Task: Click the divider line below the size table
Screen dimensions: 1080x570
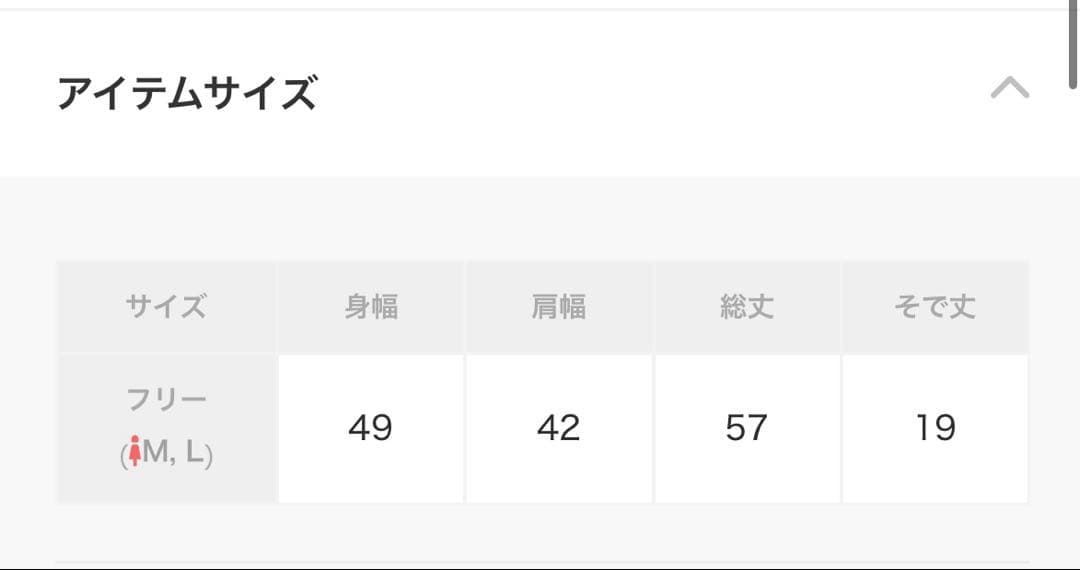Action: pyautogui.click(x=542, y=562)
